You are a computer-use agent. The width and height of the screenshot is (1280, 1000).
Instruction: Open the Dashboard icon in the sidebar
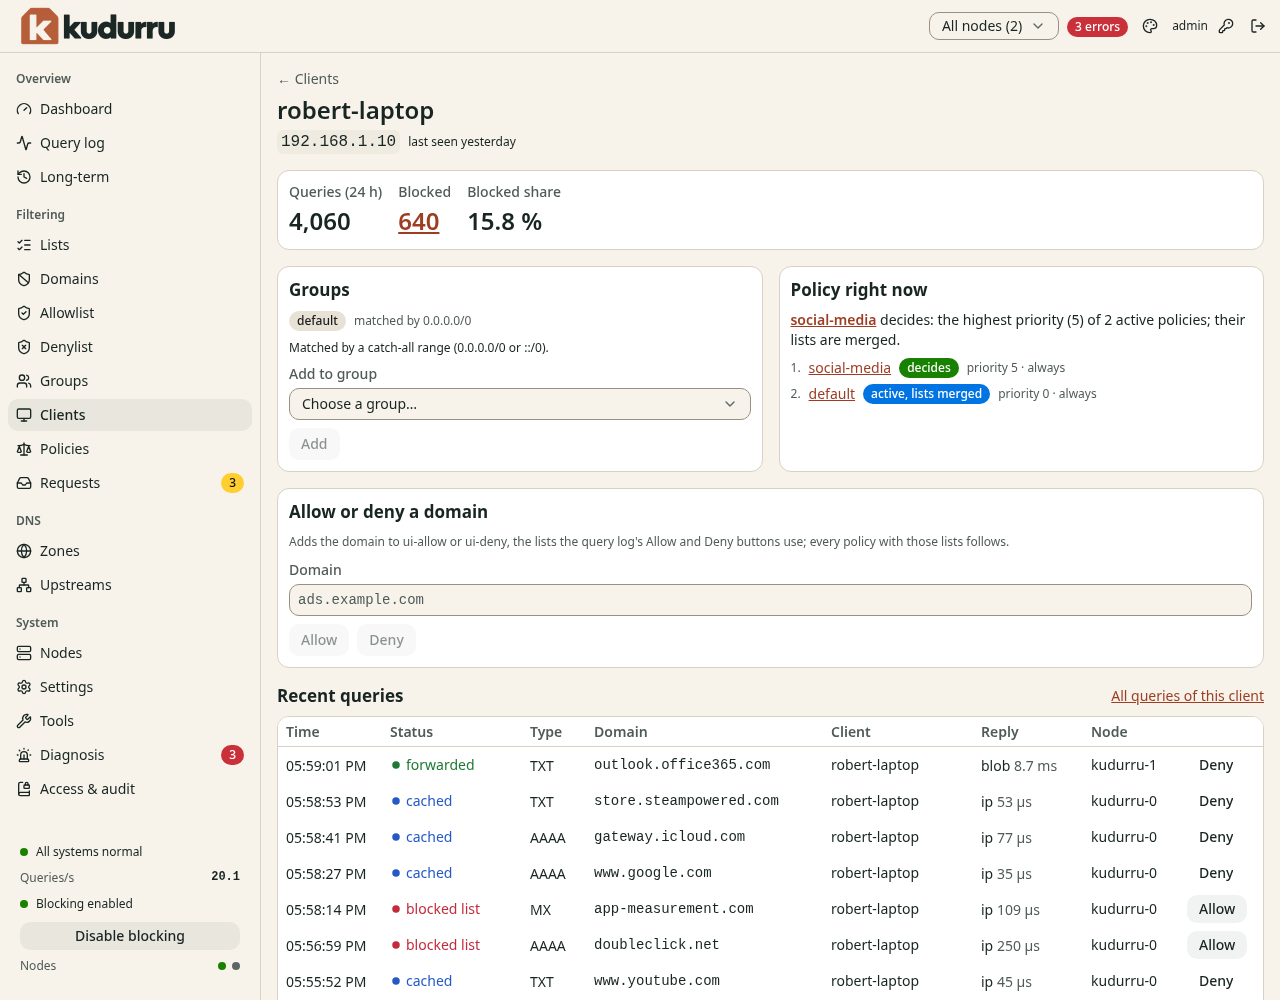coord(24,109)
